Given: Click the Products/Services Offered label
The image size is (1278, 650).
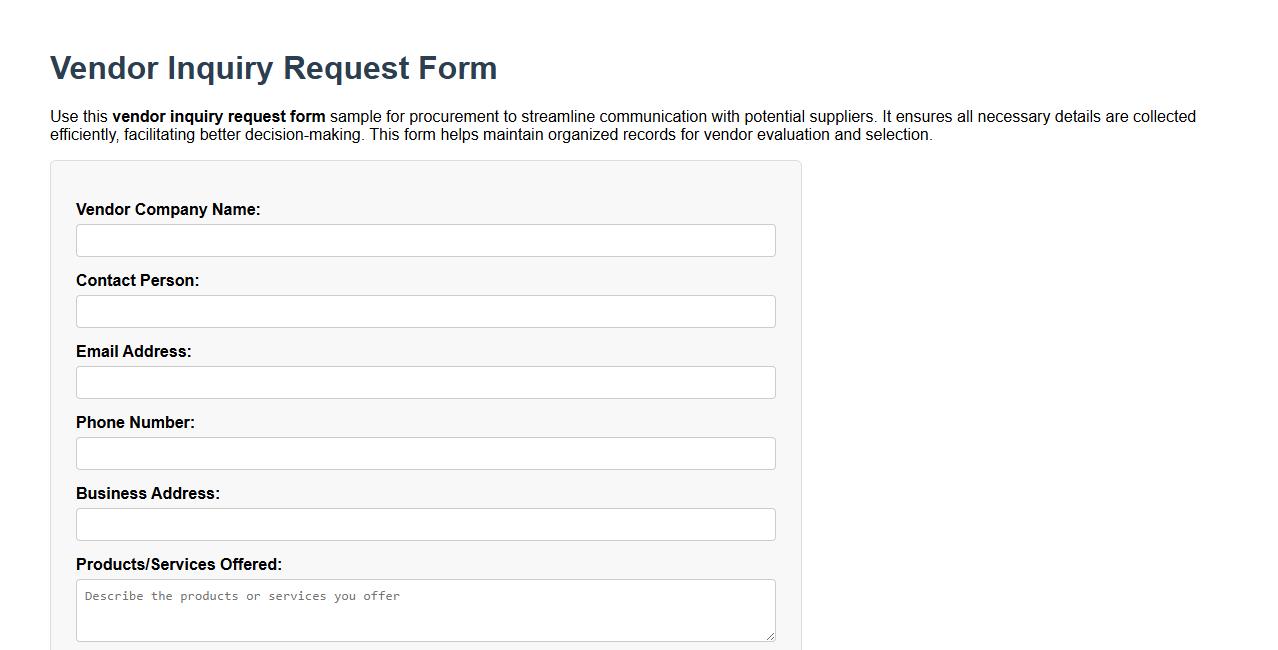Looking at the screenshot, I should pyautogui.click(x=180, y=564).
